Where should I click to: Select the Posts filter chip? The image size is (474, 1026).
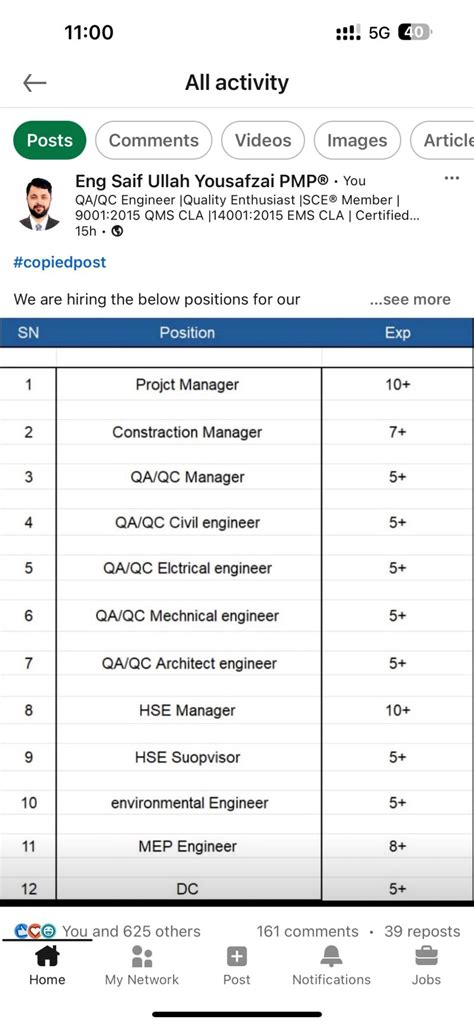(x=50, y=140)
